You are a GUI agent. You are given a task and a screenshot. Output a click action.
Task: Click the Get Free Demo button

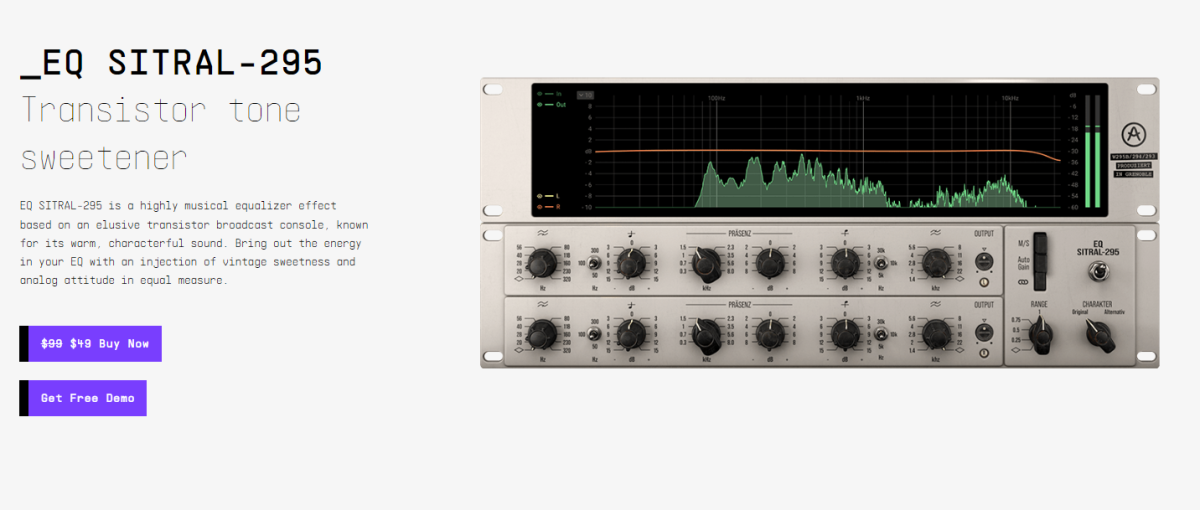coord(83,398)
